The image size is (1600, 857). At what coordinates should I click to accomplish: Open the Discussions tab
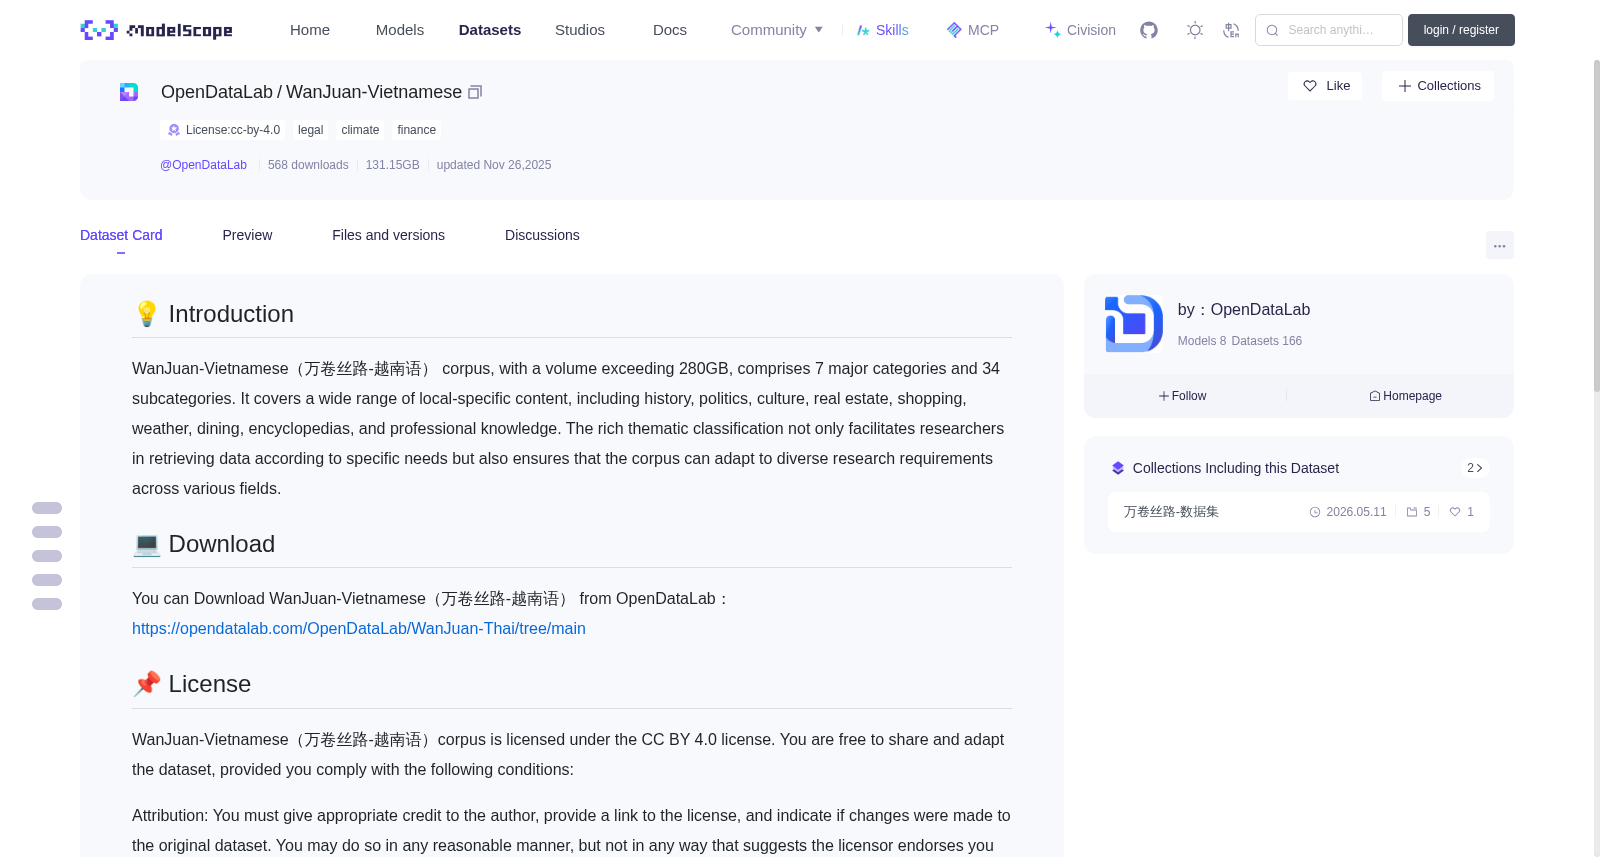542,235
